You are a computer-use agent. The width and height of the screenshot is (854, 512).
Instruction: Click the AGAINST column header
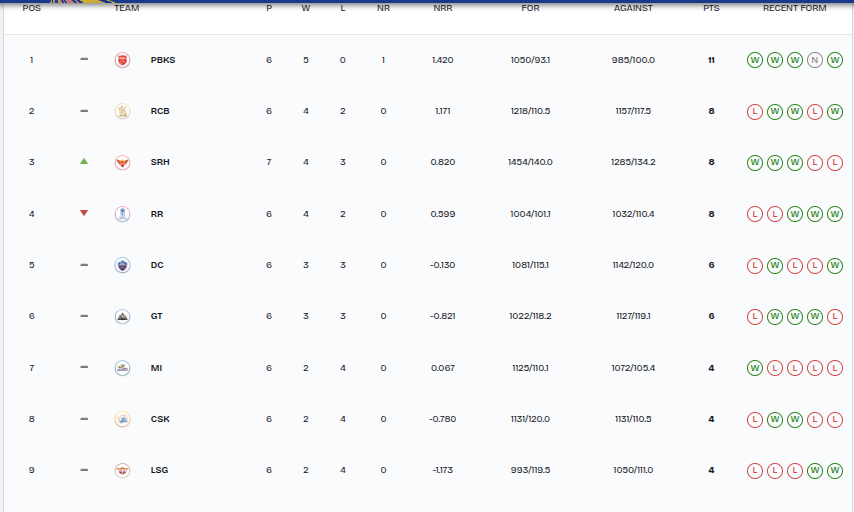[x=633, y=8]
